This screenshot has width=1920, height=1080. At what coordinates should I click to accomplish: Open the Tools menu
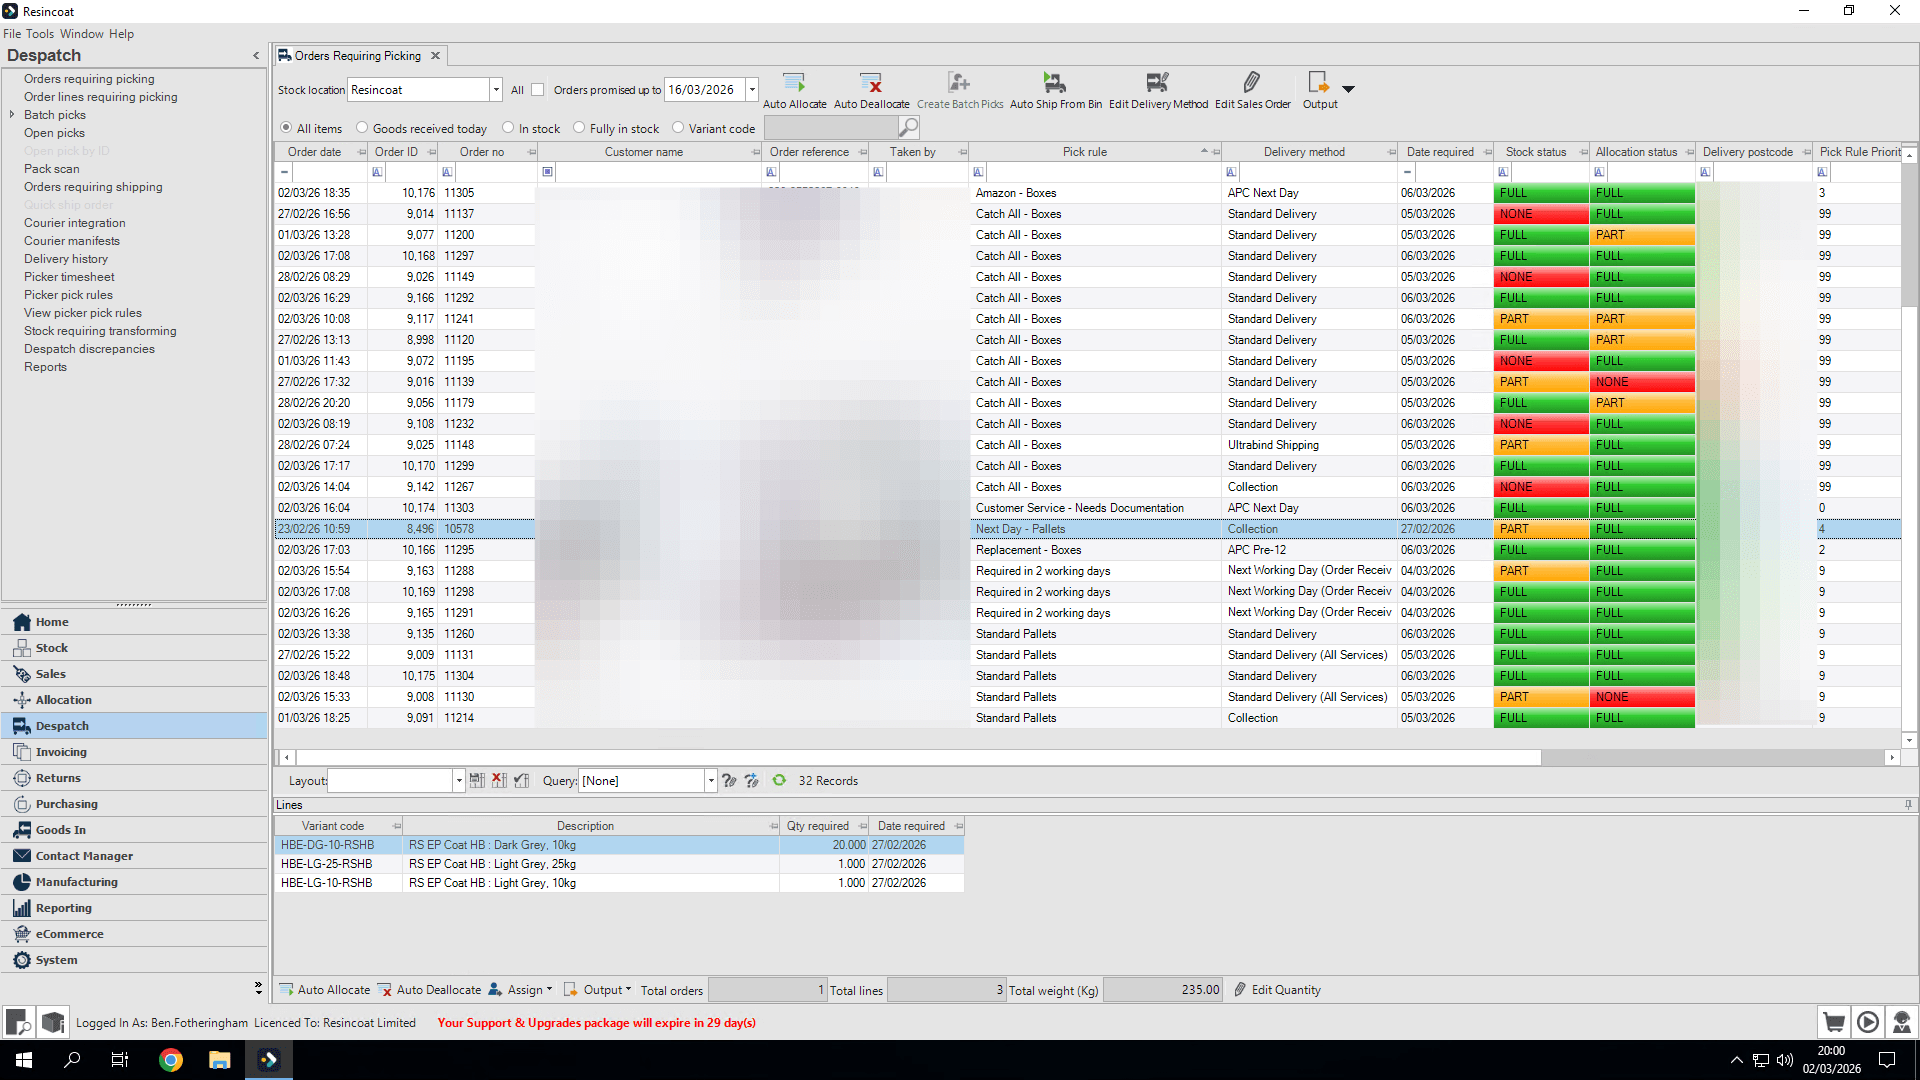(40, 34)
